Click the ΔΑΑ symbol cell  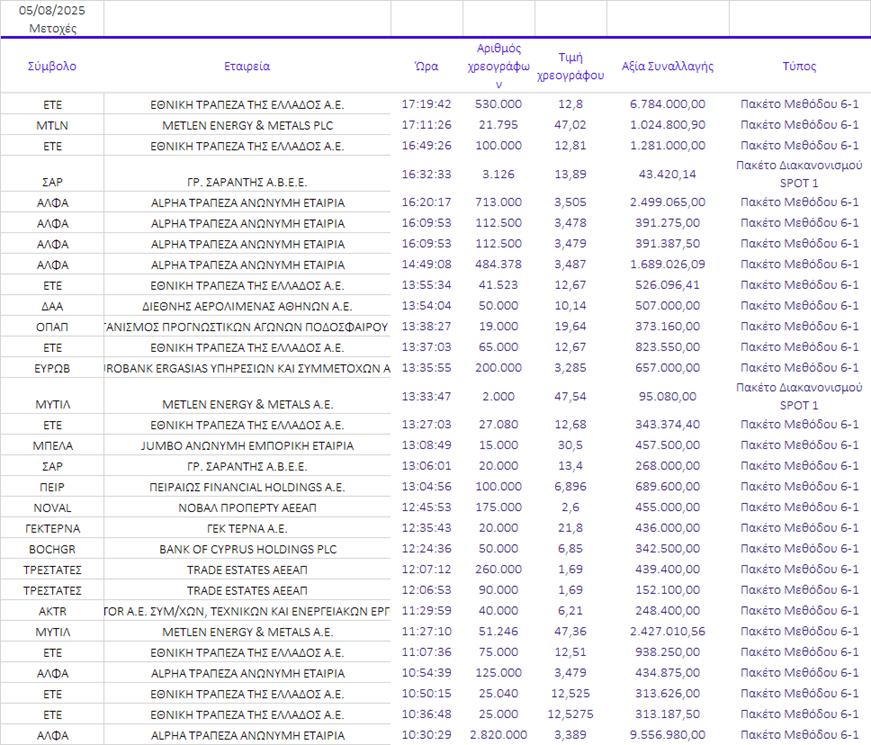click(52, 306)
